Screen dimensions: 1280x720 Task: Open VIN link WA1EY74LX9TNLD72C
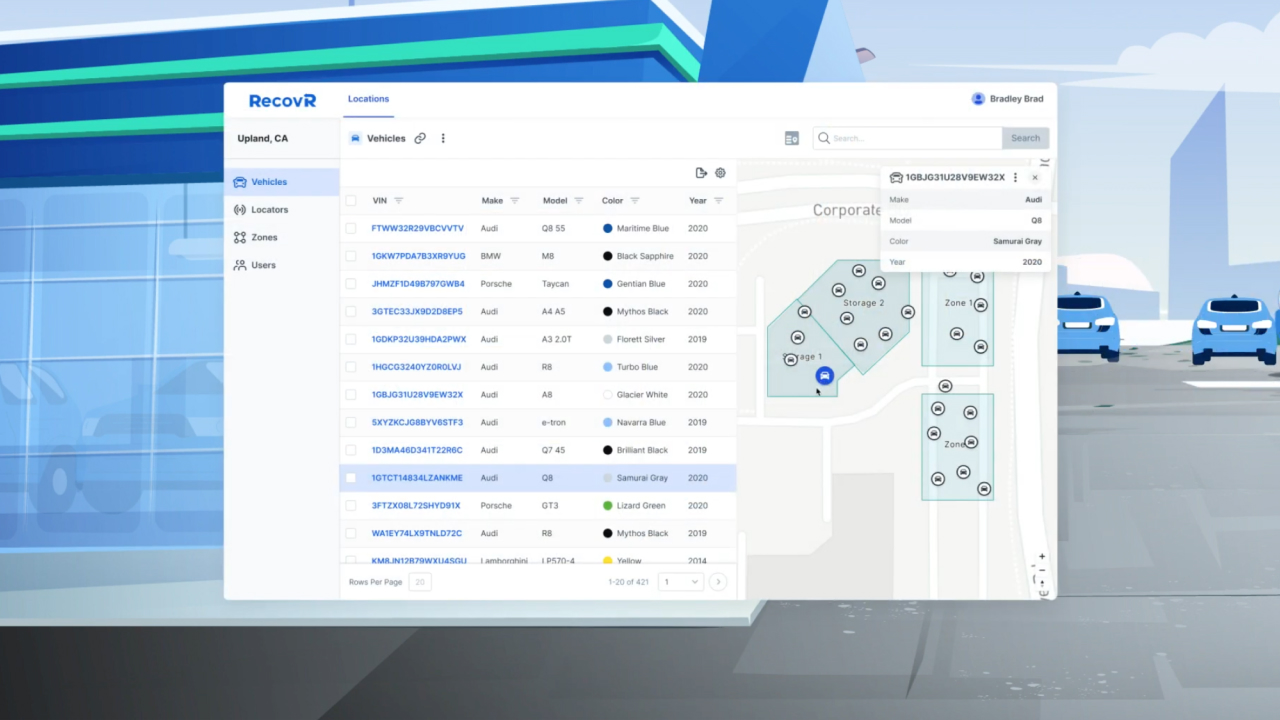pos(417,534)
